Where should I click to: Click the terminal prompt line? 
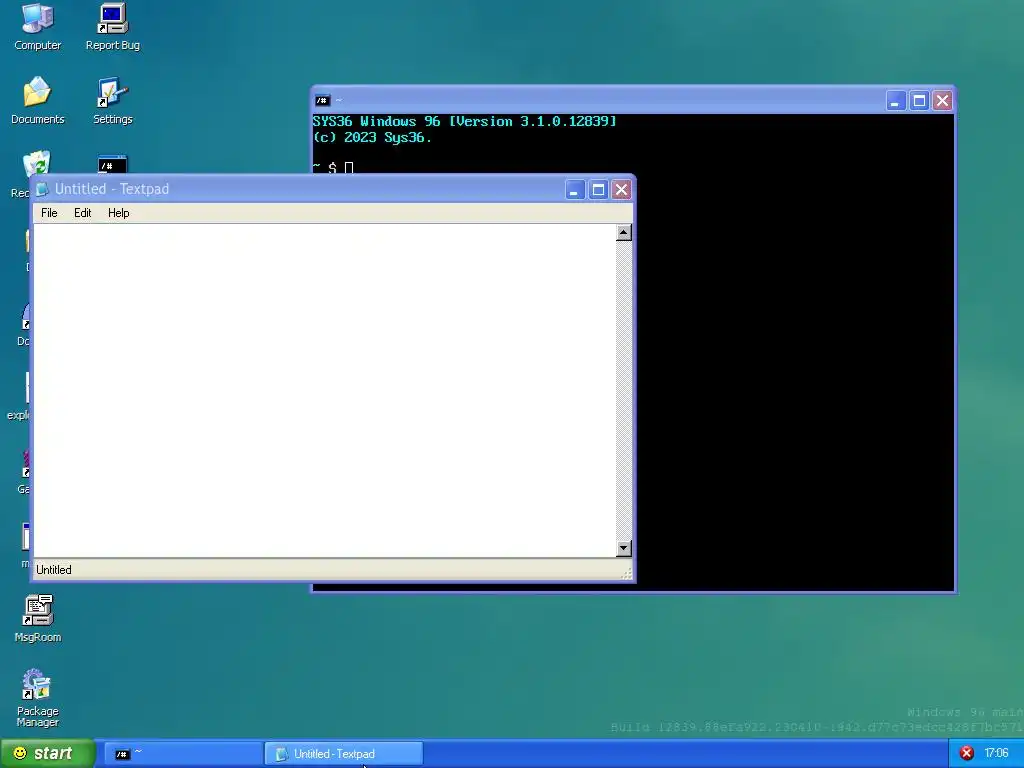pyautogui.click(x=333, y=168)
